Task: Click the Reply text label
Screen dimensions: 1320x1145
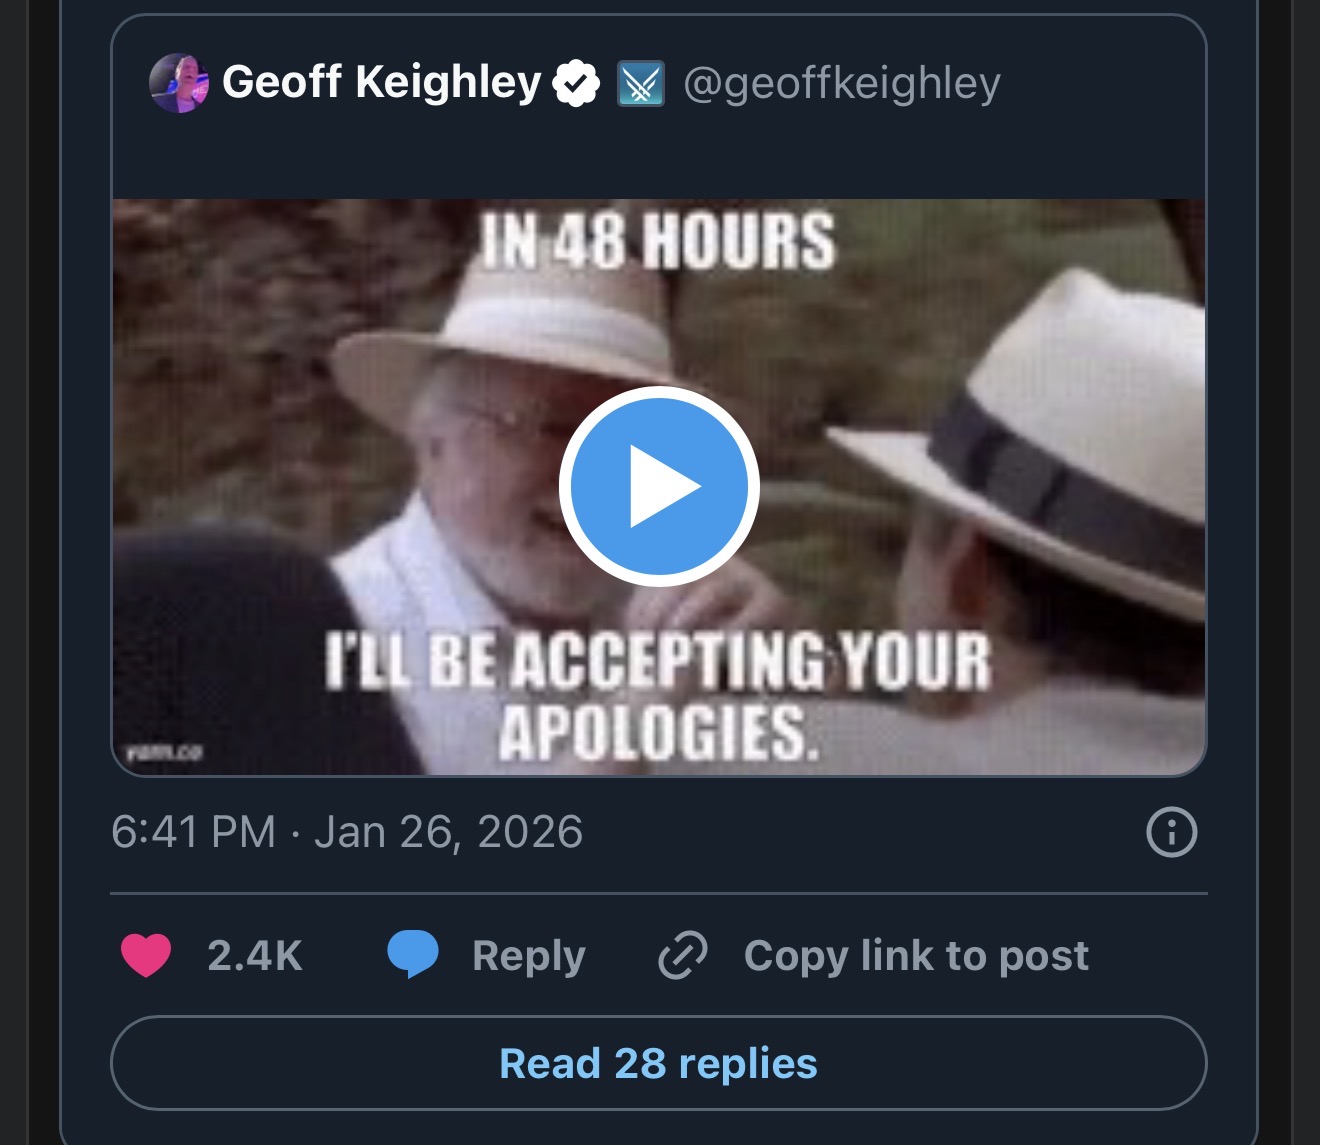Action: click(528, 956)
